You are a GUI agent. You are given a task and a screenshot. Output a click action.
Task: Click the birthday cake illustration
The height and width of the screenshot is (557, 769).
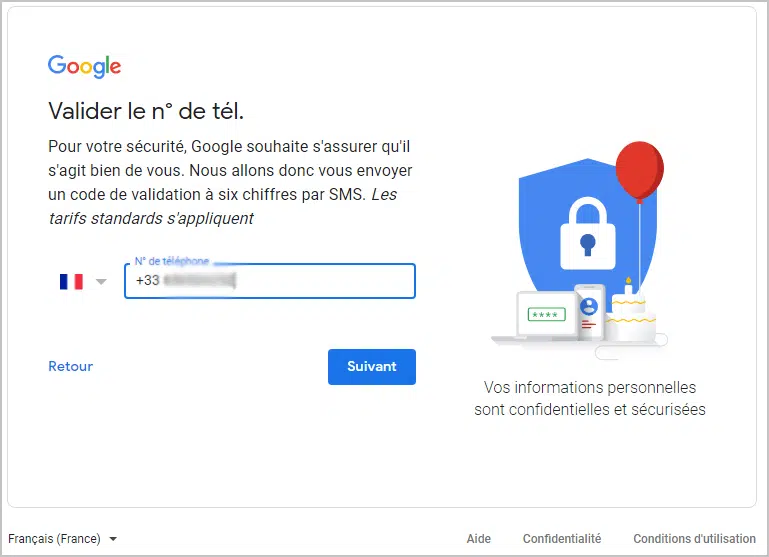tap(630, 315)
